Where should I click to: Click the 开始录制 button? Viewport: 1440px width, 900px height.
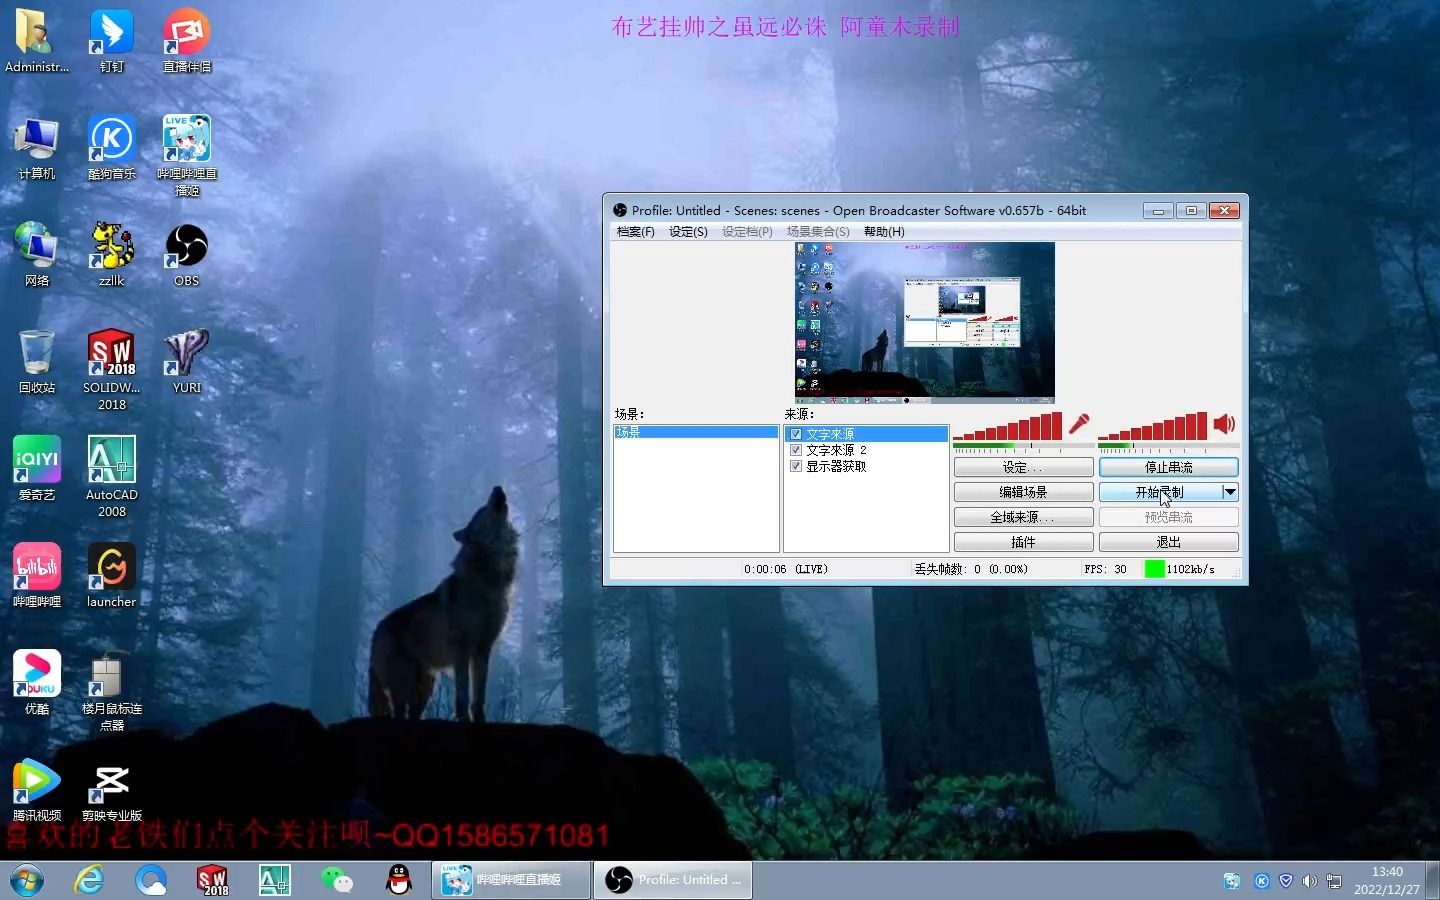click(x=1160, y=492)
